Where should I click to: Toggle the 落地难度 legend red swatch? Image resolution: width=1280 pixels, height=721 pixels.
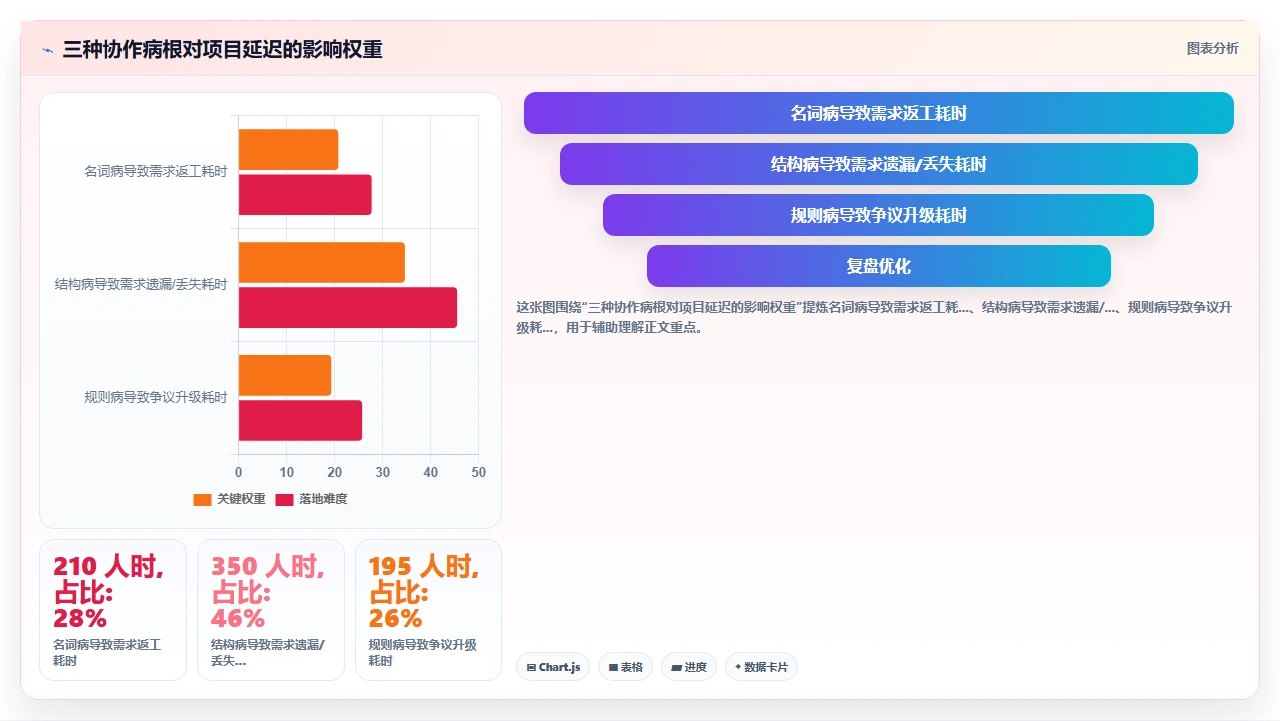(284, 499)
